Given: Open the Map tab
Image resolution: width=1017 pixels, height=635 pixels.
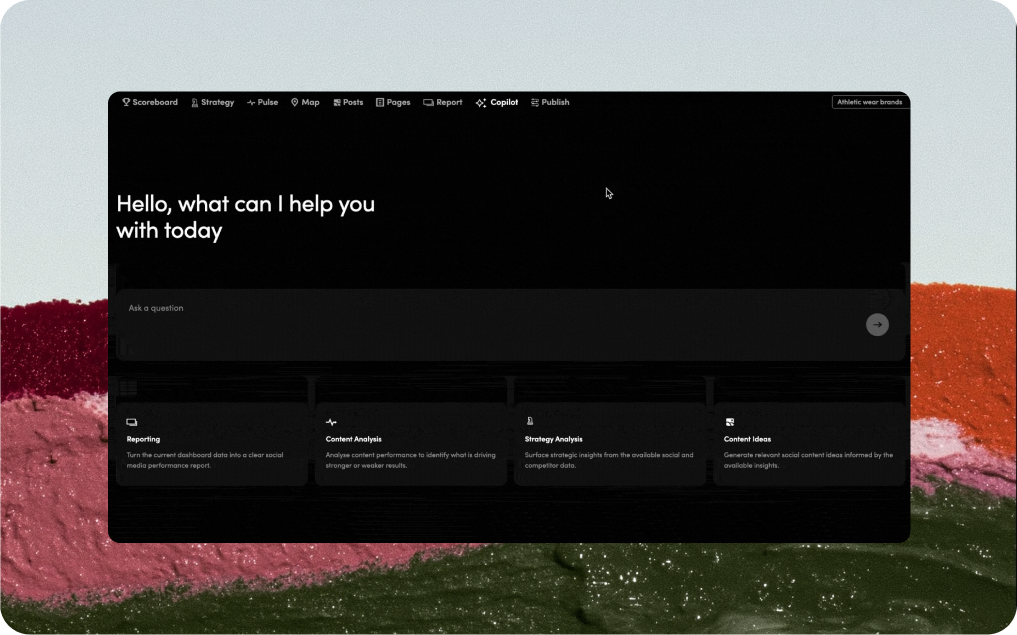Looking at the screenshot, I should [x=305, y=102].
